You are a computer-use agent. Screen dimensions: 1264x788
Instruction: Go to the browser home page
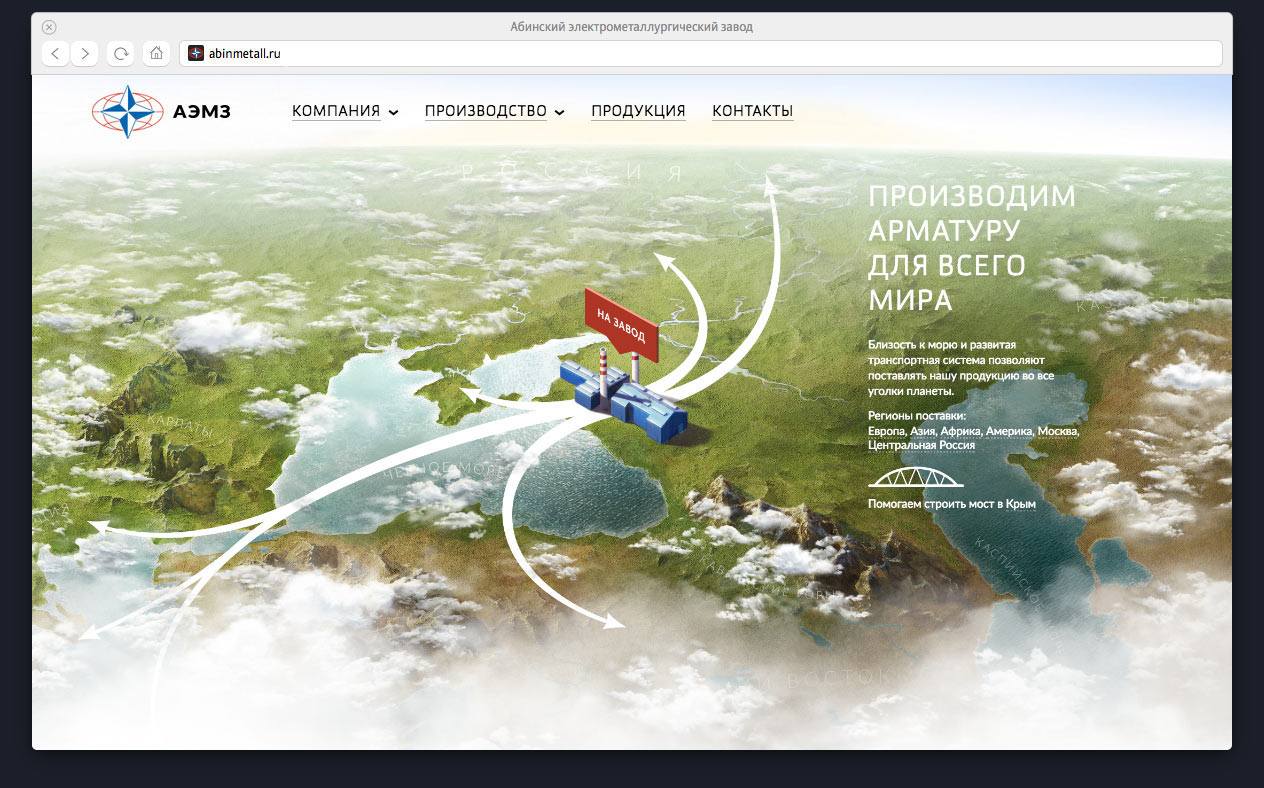(155, 53)
